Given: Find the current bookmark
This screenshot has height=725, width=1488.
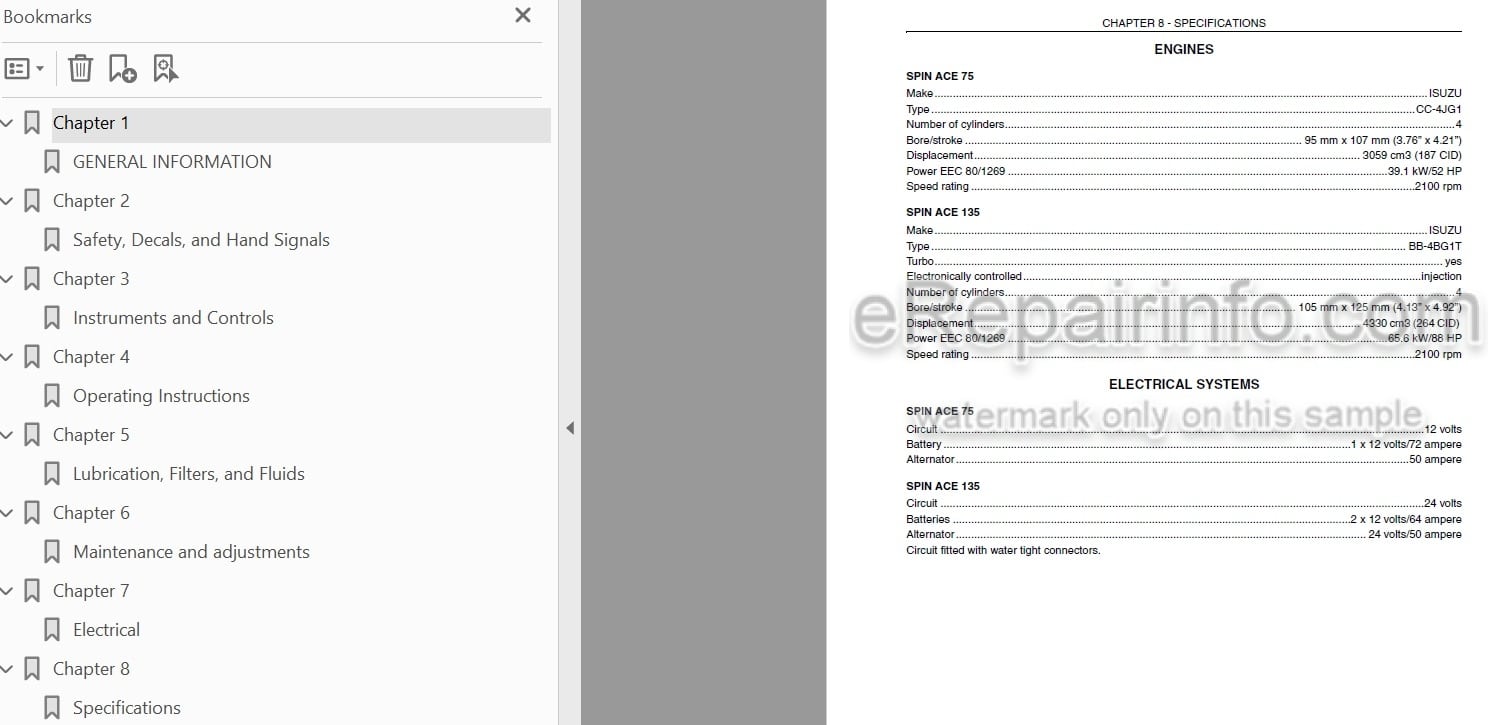Looking at the screenshot, I should click(x=166, y=69).
